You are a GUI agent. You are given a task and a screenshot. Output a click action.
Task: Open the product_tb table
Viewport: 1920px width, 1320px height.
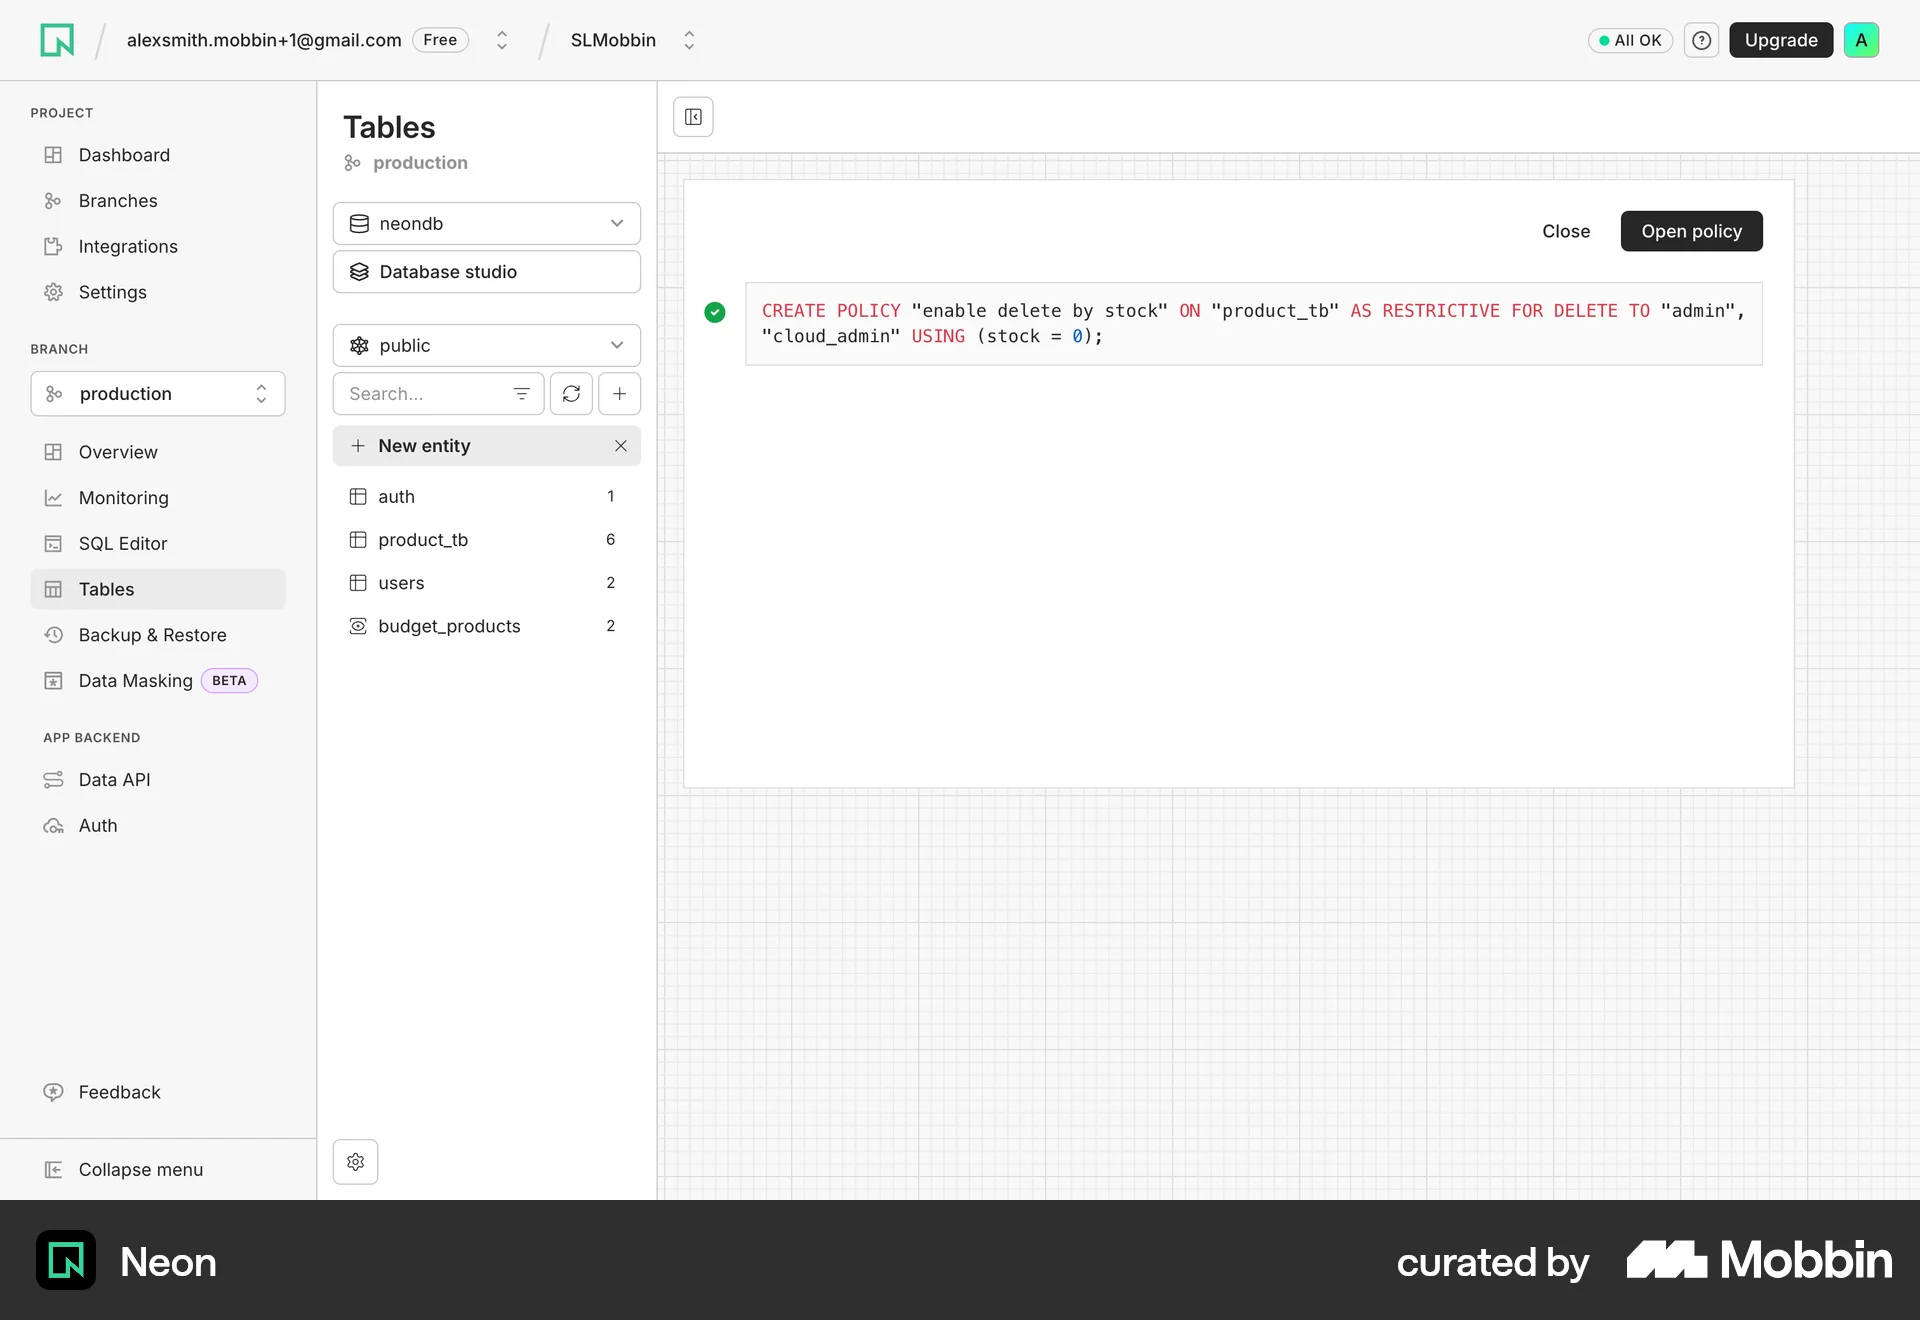pos(487,540)
